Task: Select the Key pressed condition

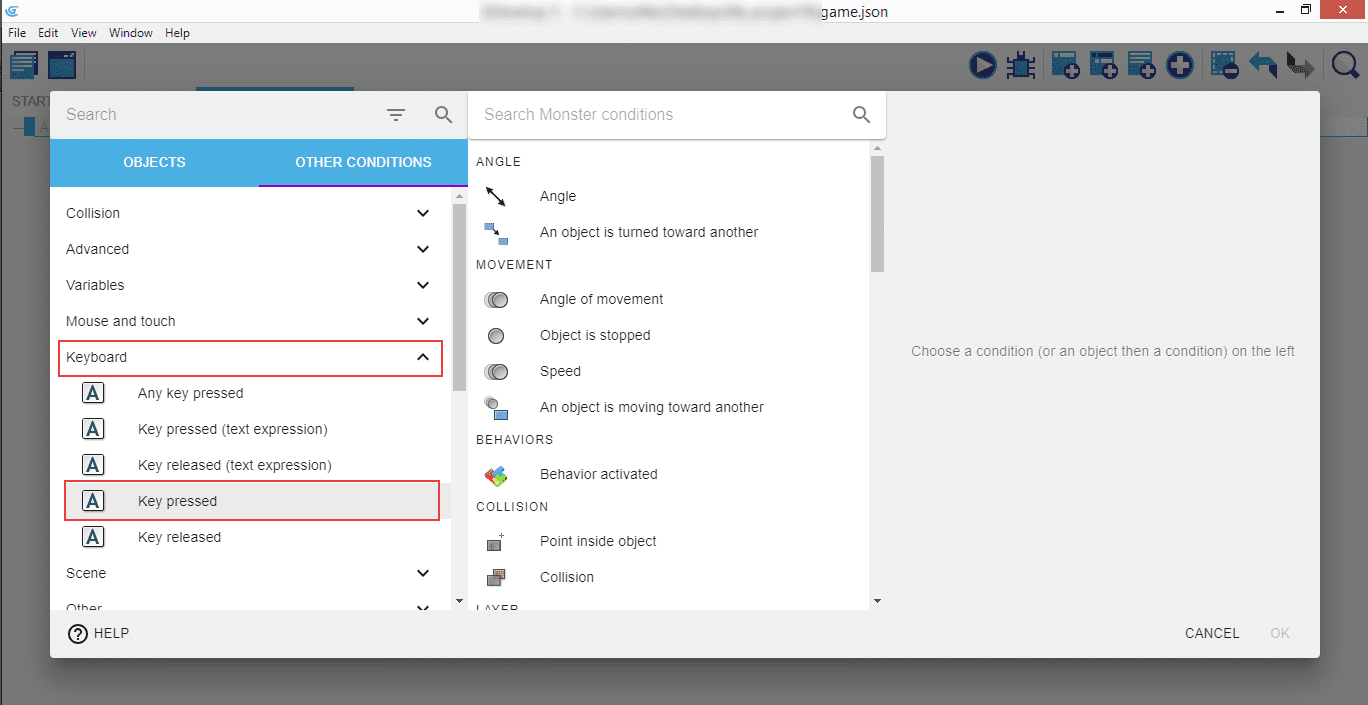Action: (x=178, y=501)
